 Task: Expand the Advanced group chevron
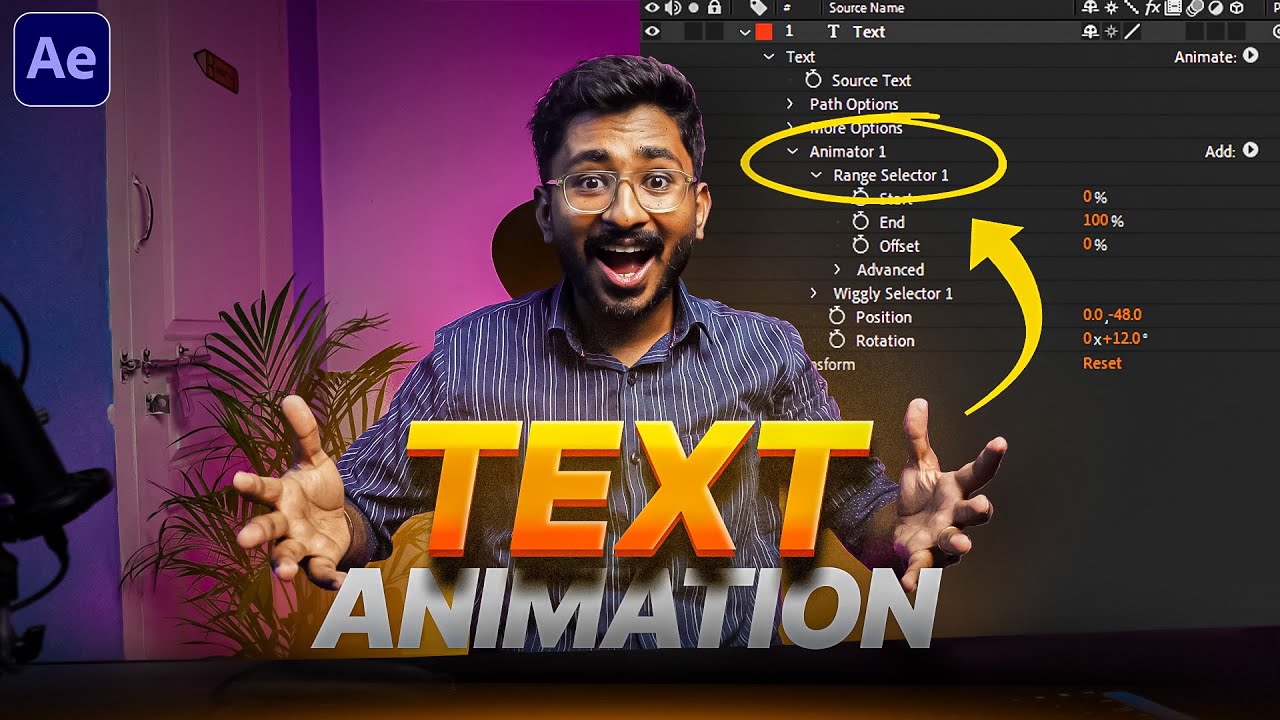point(838,270)
